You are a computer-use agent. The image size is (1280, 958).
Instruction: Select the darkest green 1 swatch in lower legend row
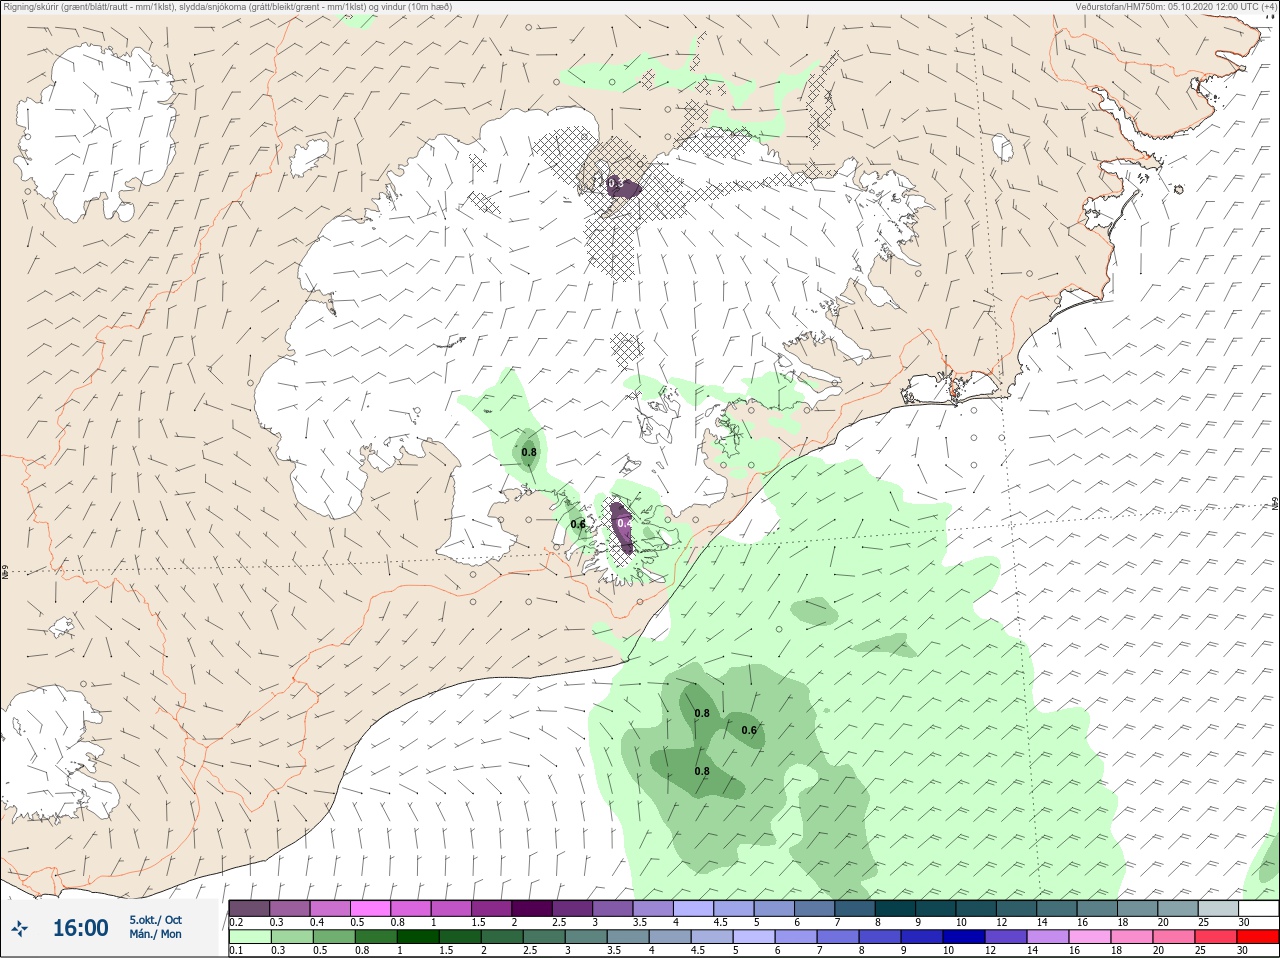pyautogui.click(x=418, y=937)
